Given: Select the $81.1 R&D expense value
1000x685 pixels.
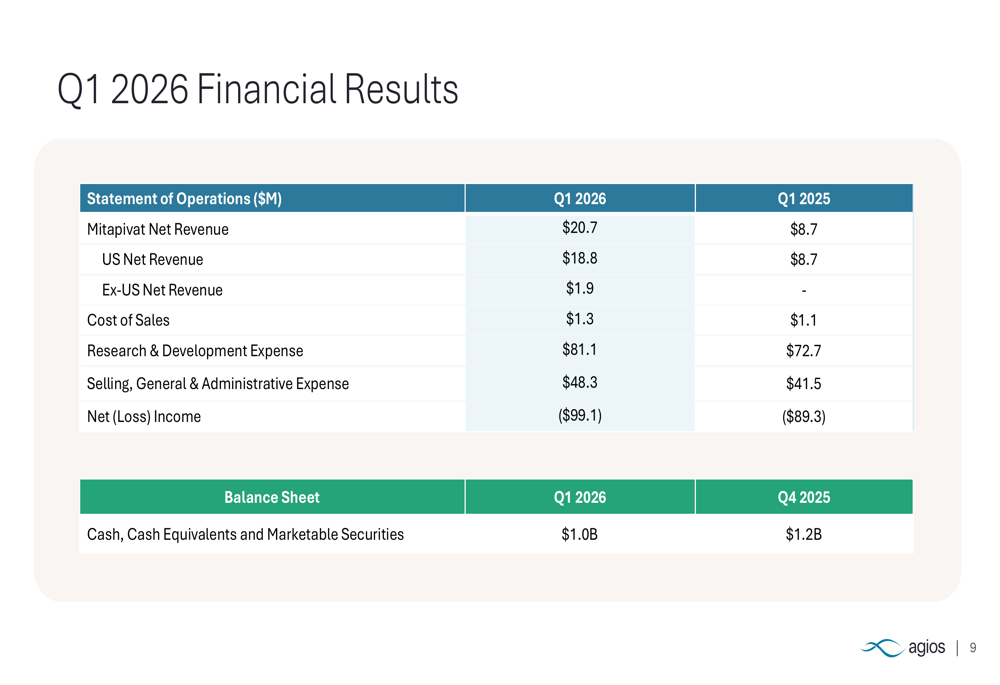Looking at the screenshot, I should click(x=580, y=349).
